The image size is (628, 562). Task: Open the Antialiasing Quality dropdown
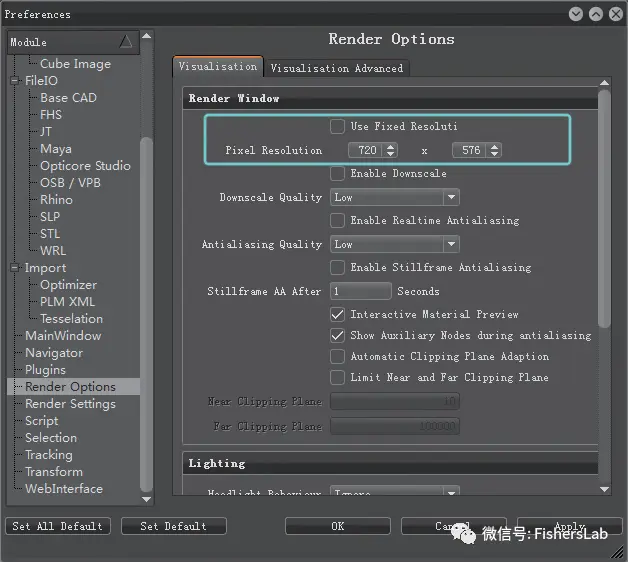coord(395,244)
